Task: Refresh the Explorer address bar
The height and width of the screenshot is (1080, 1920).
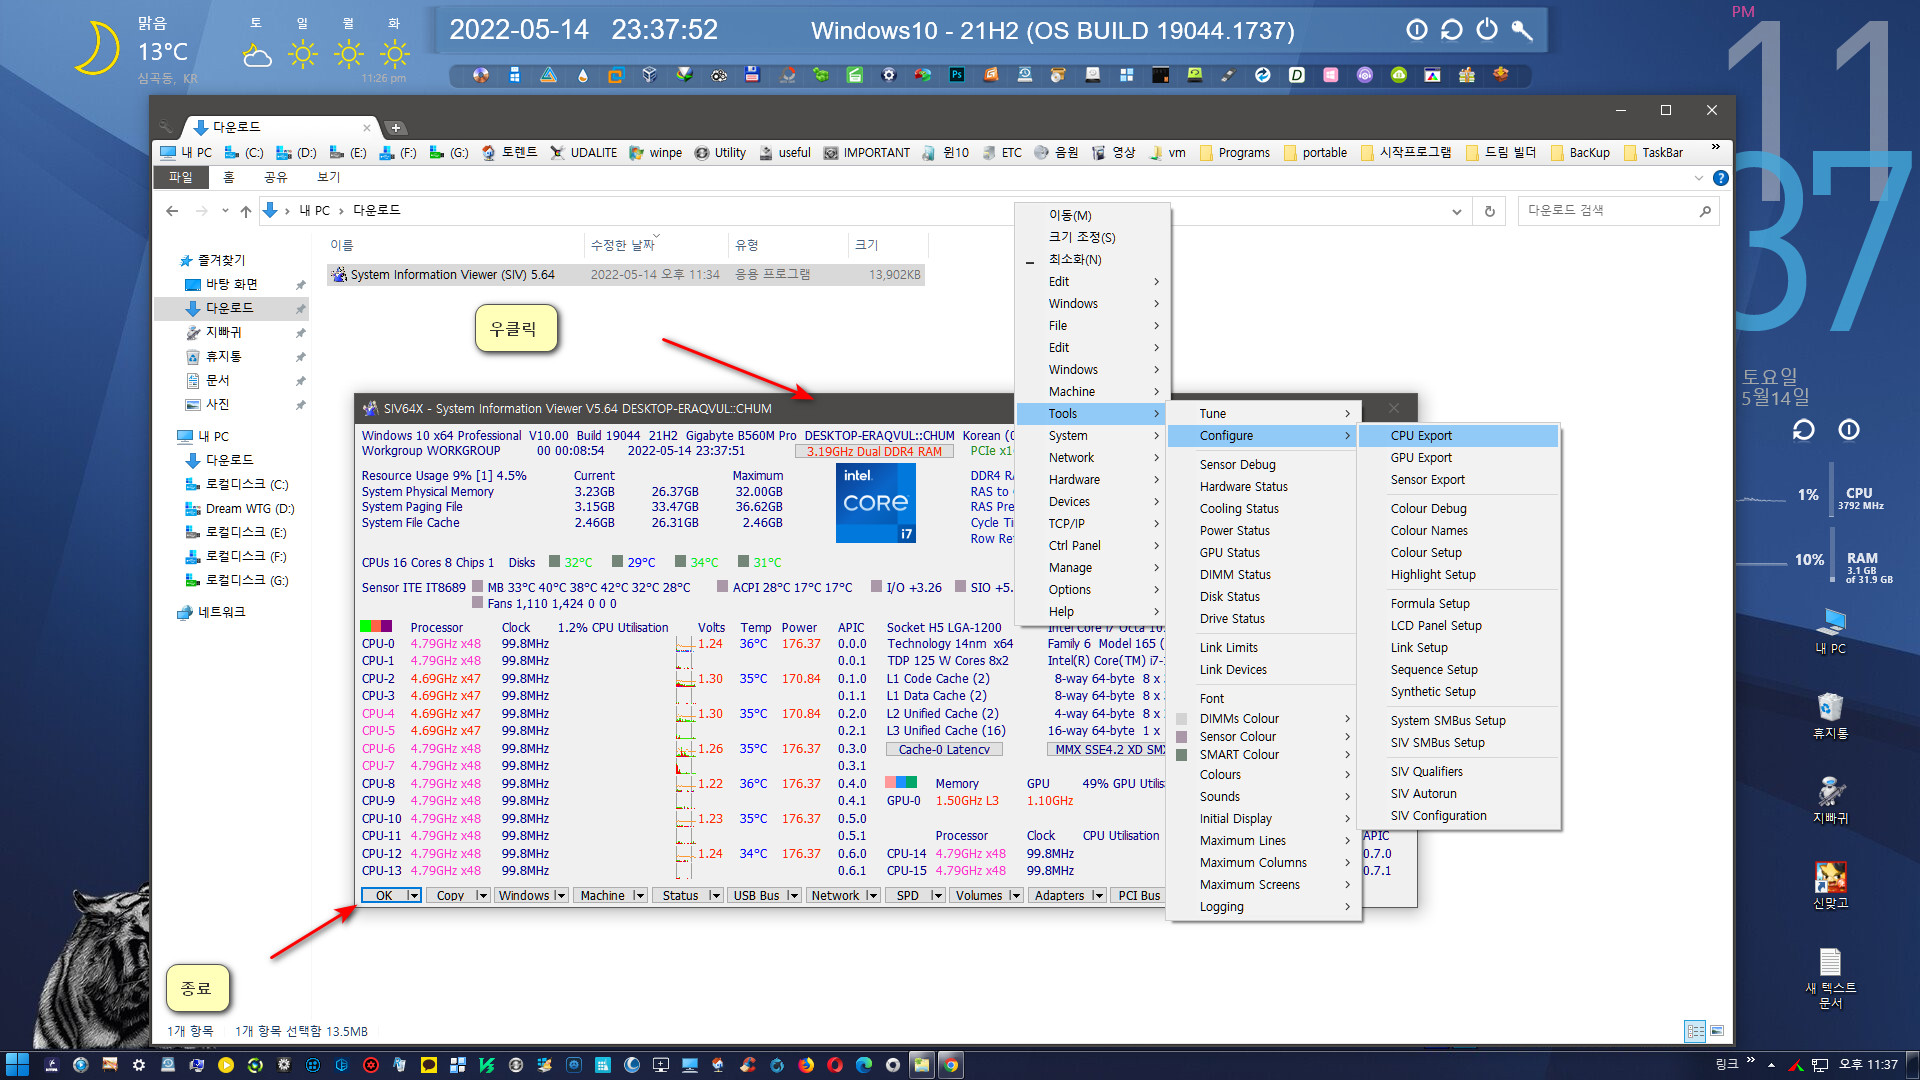Action: (1490, 211)
